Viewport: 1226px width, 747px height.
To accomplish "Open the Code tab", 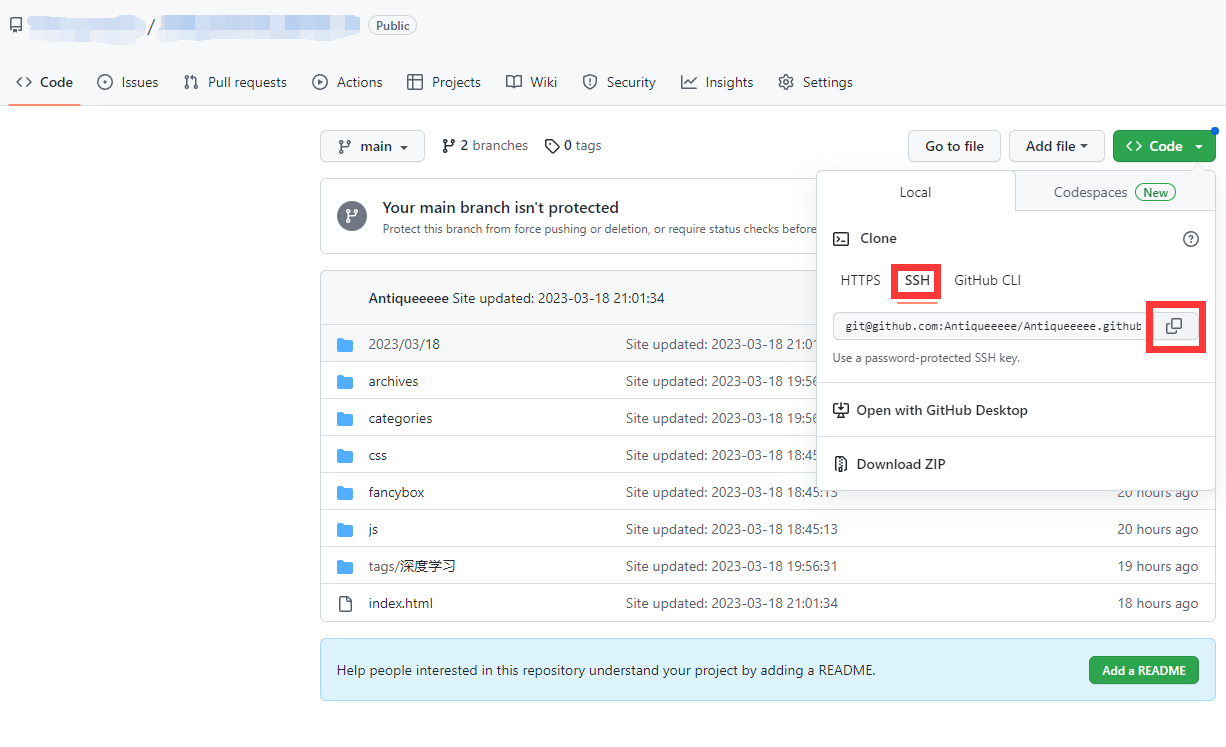I will click(45, 82).
